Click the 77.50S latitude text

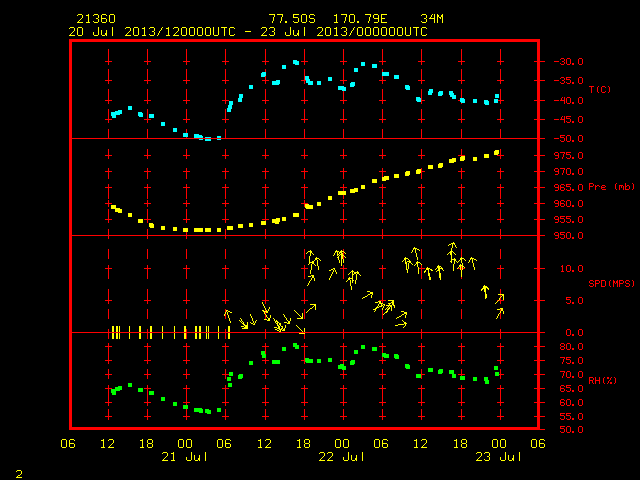[x=292, y=19]
